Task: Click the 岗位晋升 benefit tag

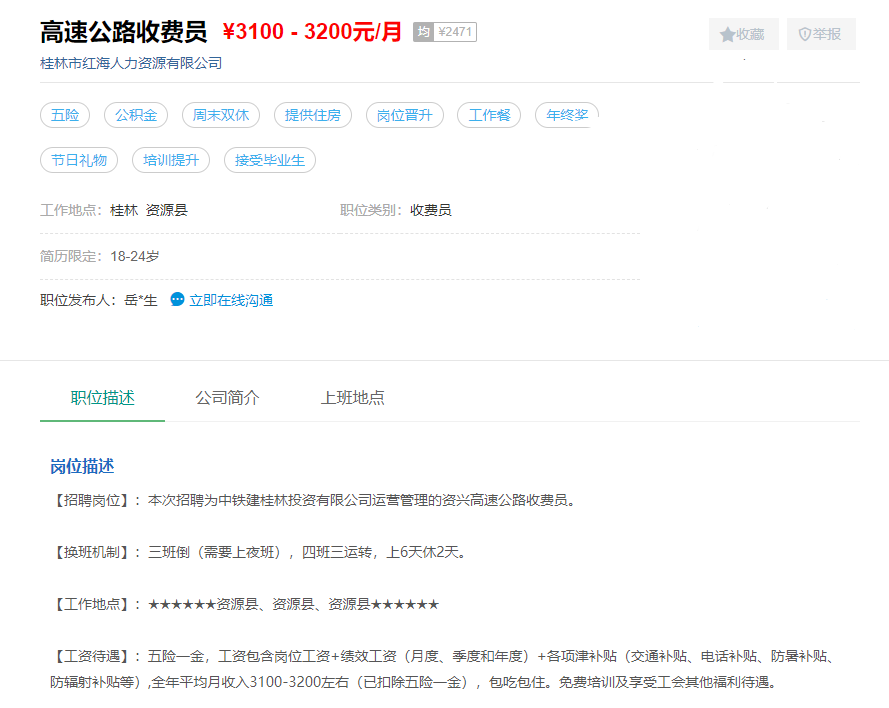Action: click(405, 115)
